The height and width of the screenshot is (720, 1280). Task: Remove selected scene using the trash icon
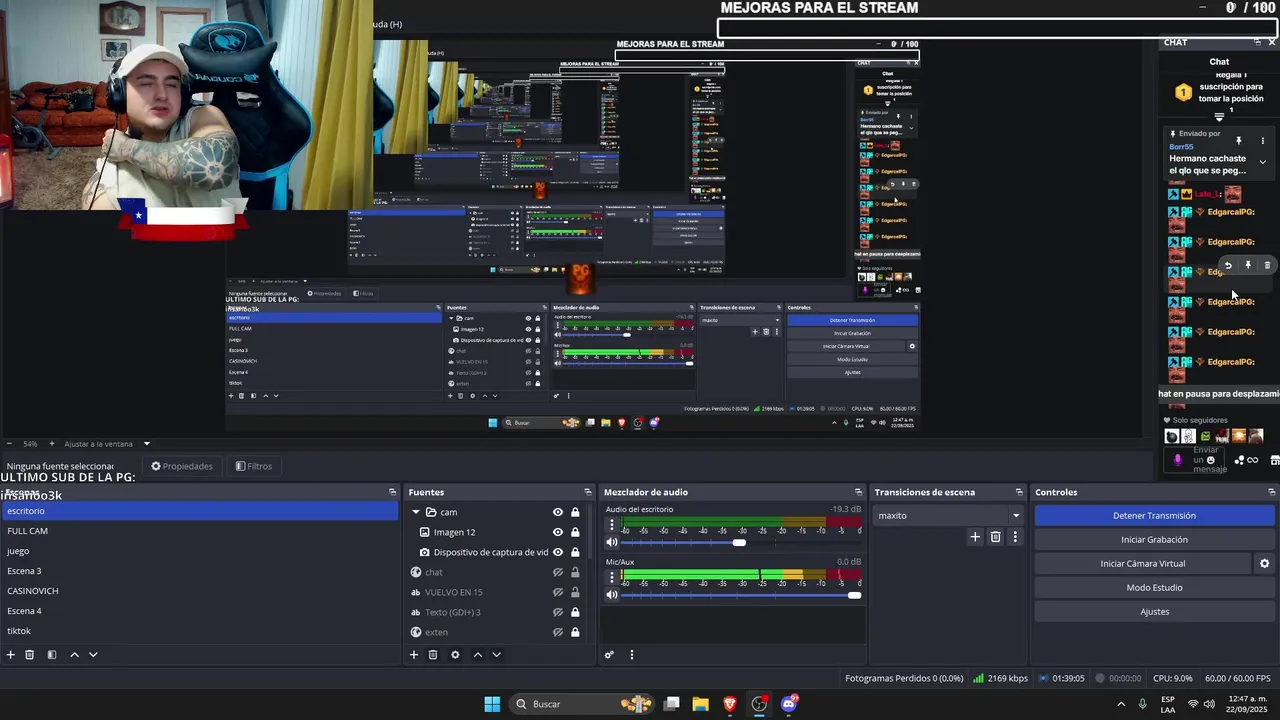point(30,655)
